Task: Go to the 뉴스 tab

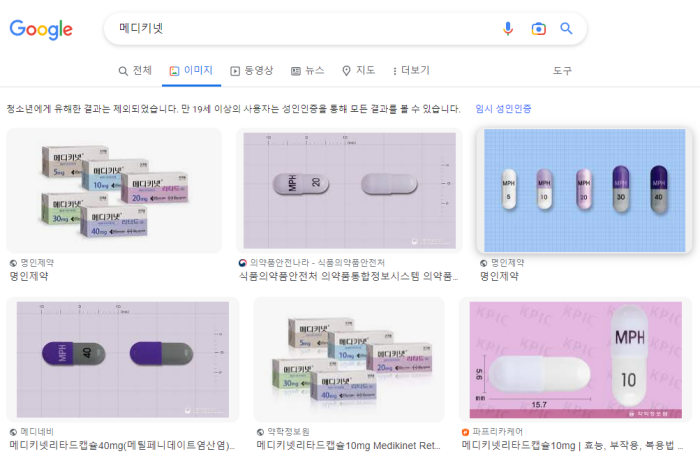Action: click(x=308, y=71)
